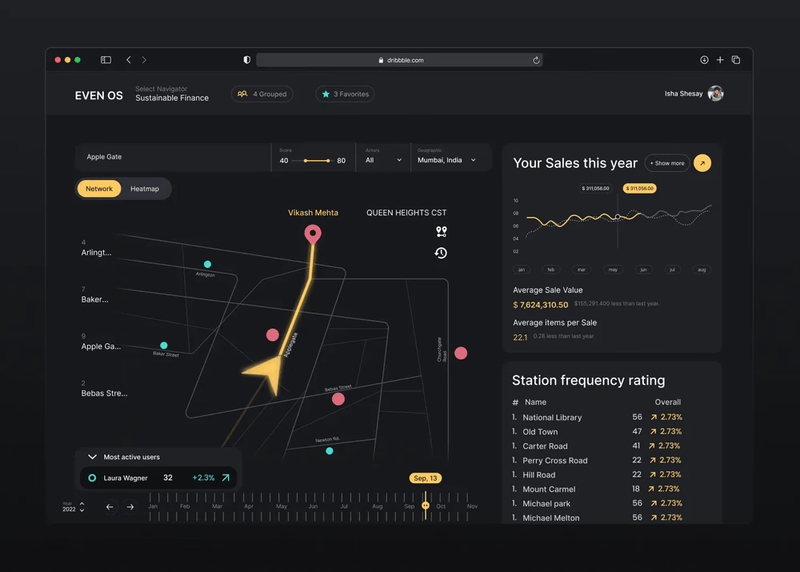Collapse the Most active users panel
The image size is (800, 572).
92,457
